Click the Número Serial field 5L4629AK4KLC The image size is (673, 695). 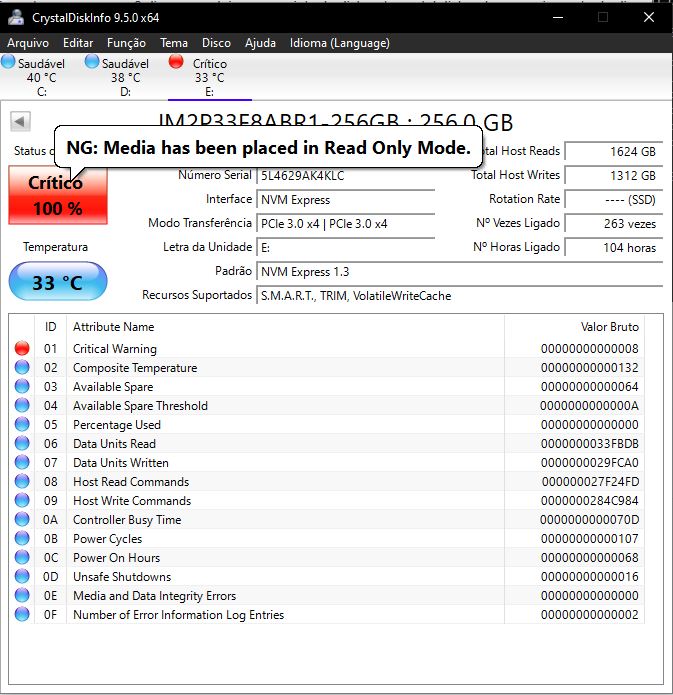345,176
